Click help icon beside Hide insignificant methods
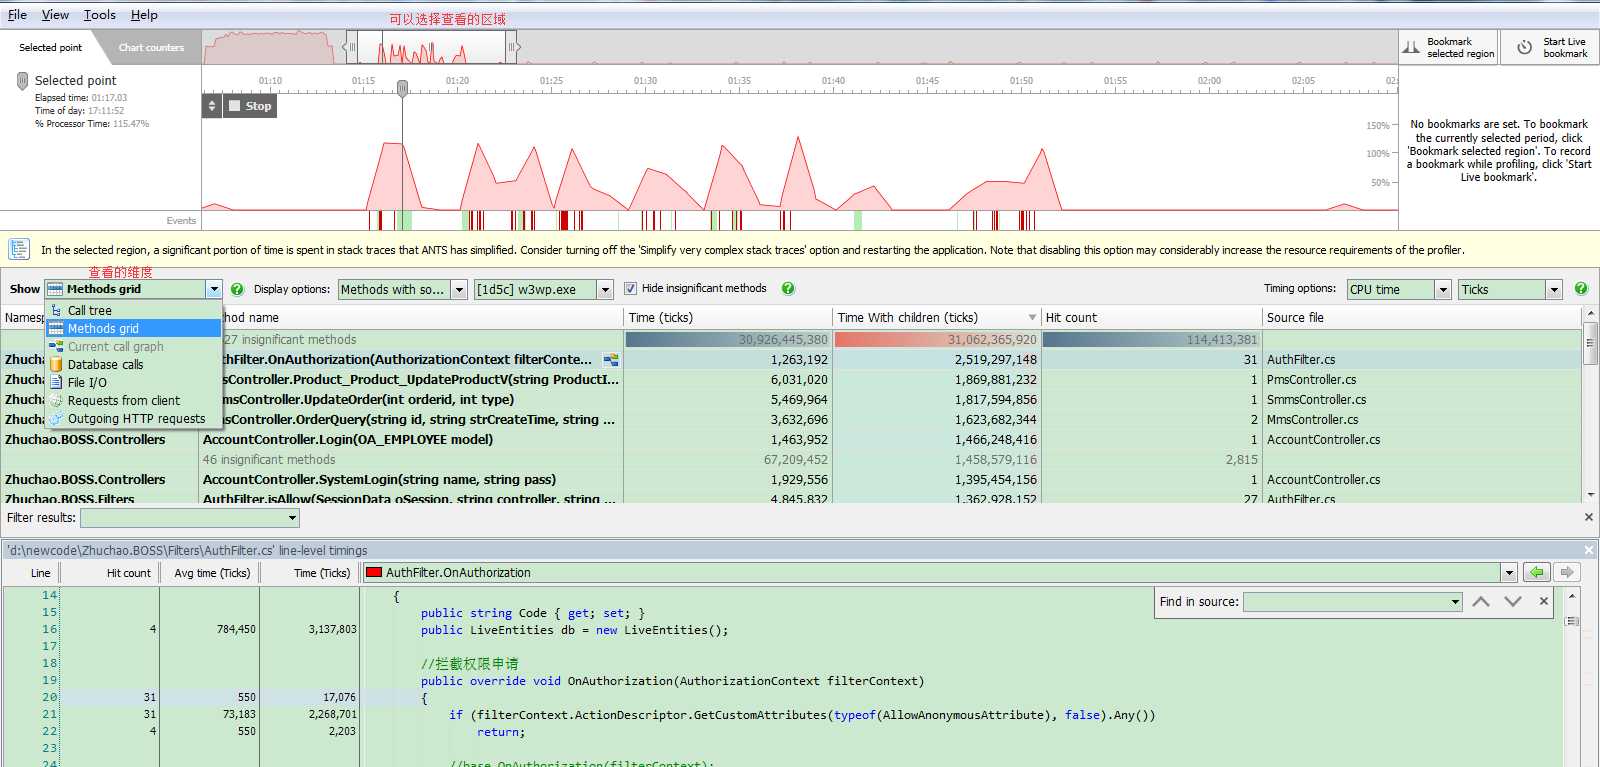 click(x=788, y=289)
